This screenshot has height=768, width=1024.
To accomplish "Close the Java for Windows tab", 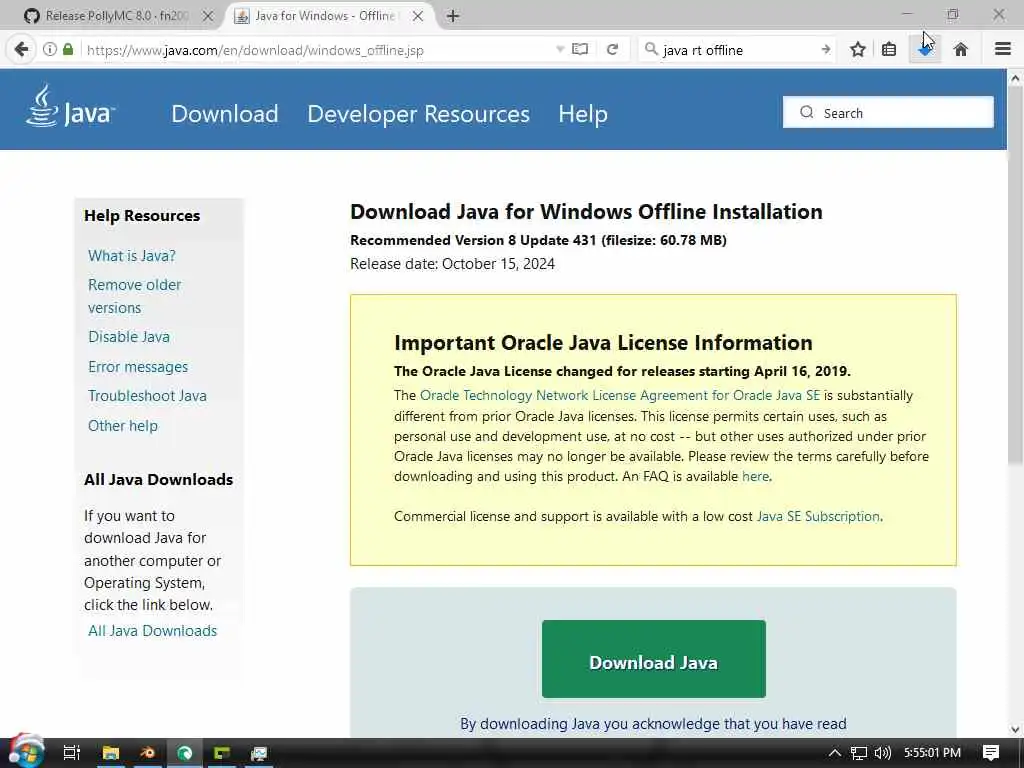I will point(418,16).
